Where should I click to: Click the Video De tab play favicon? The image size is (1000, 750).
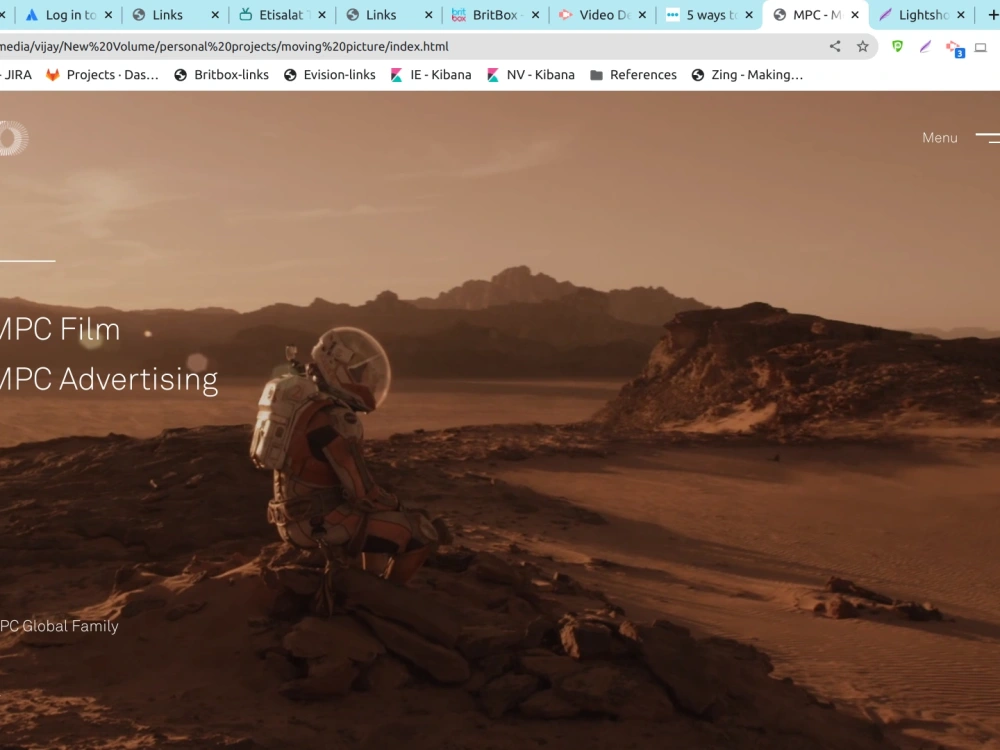click(565, 15)
